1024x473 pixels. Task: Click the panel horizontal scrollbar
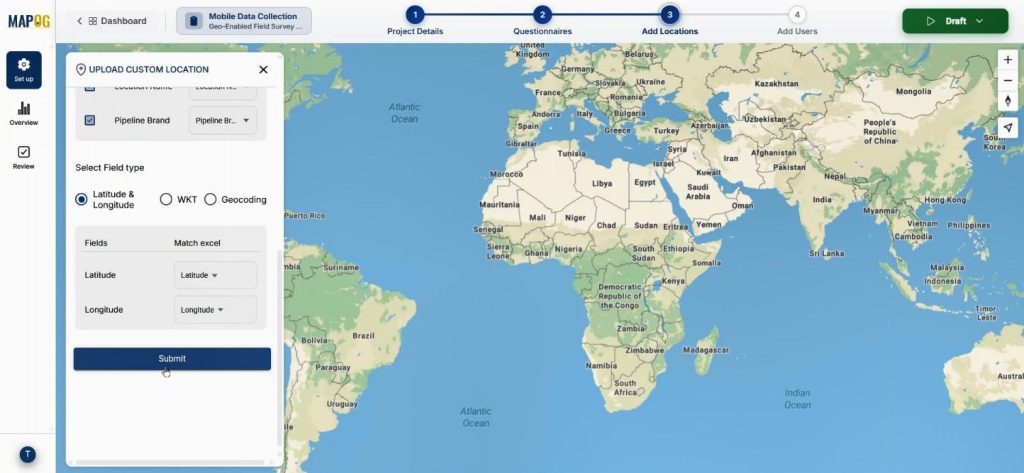click(170, 463)
